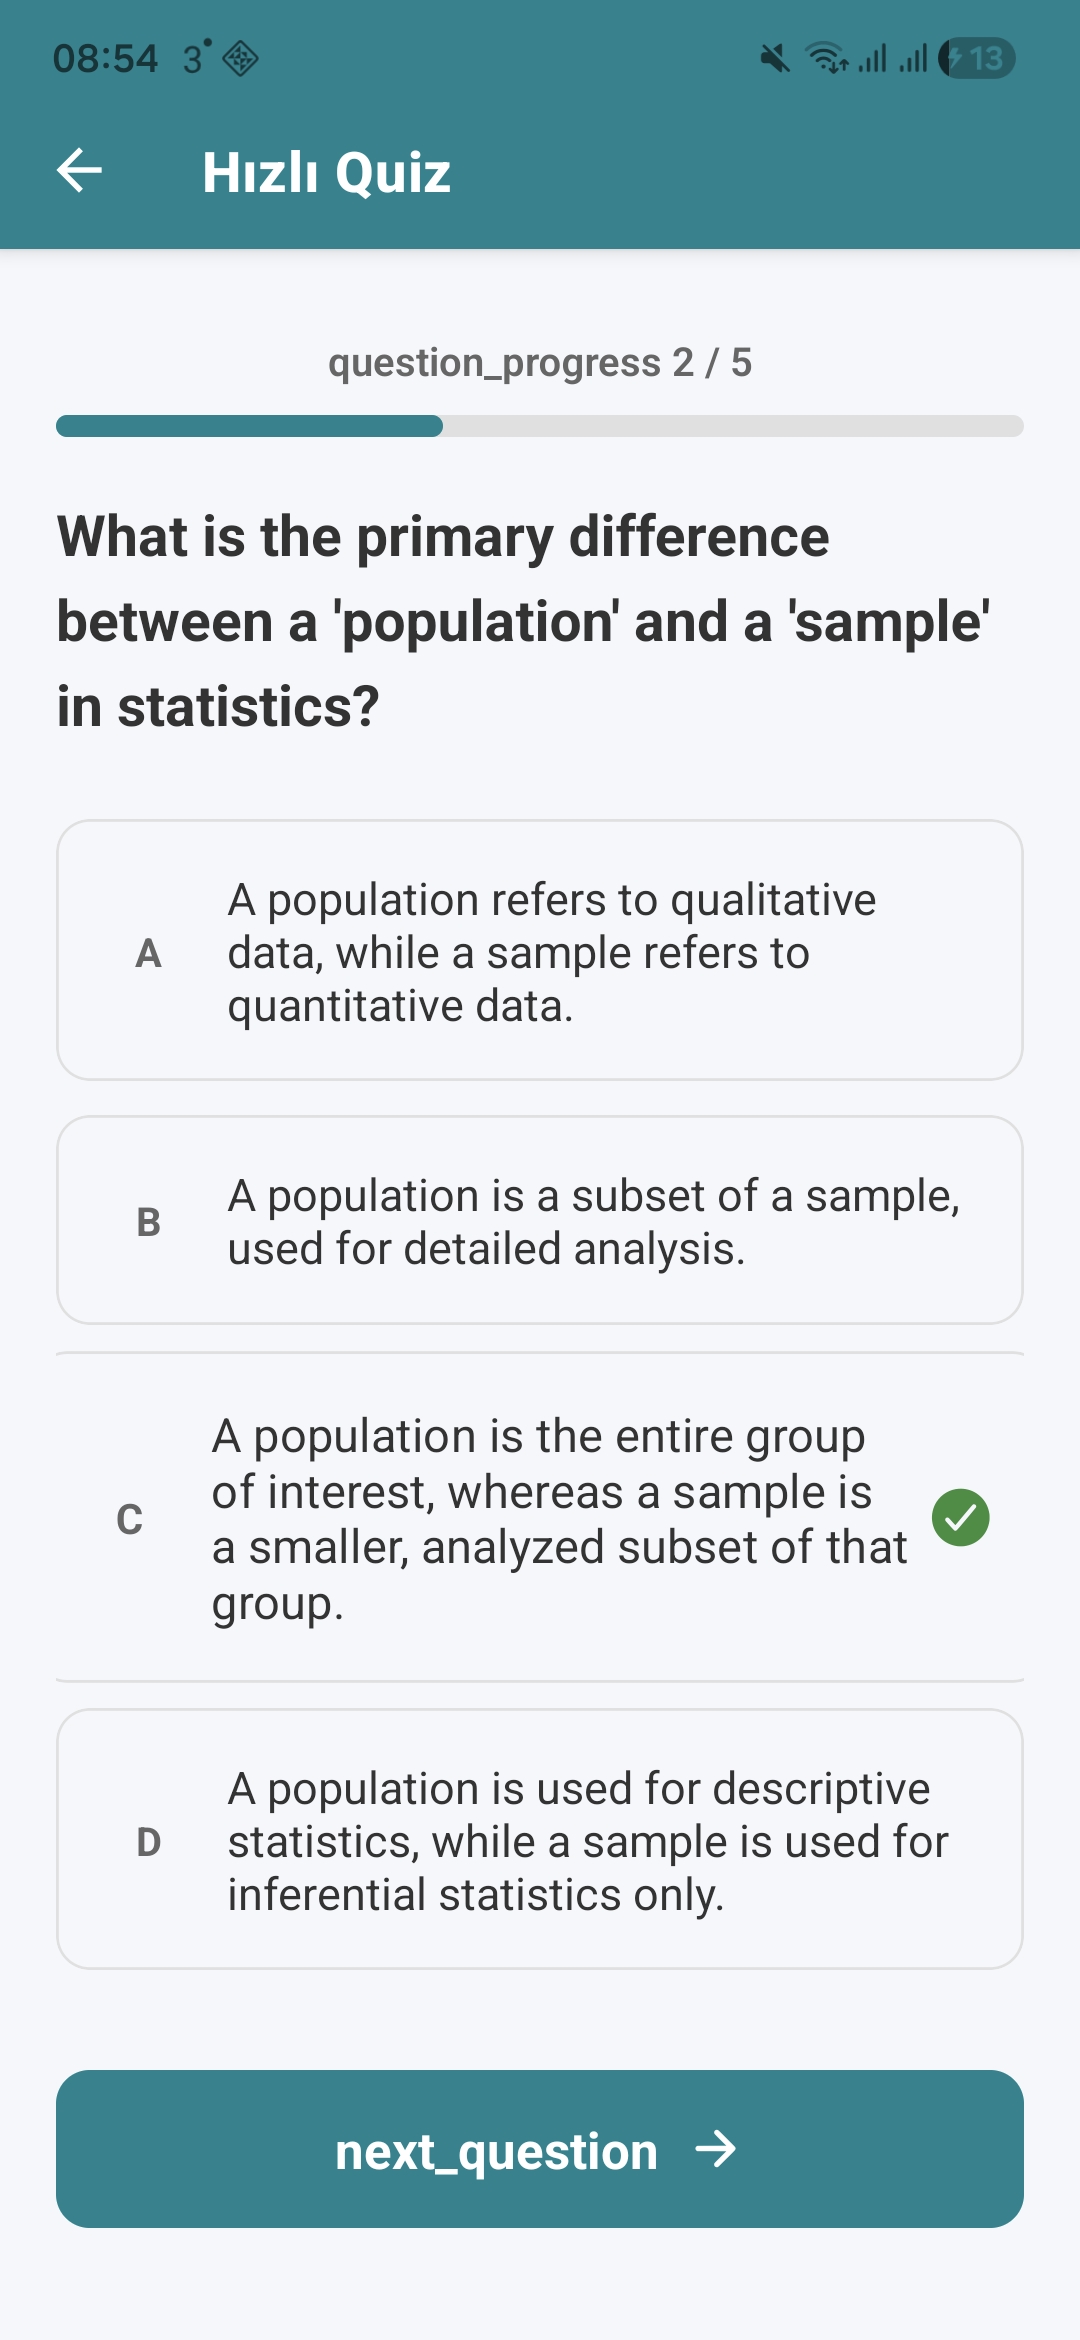Image resolution: width=1080 pixels, height=2340 pixels.
Task: Select answer D about descriptive statistics
Action: pyautogui.click(x=540, y=1839)
